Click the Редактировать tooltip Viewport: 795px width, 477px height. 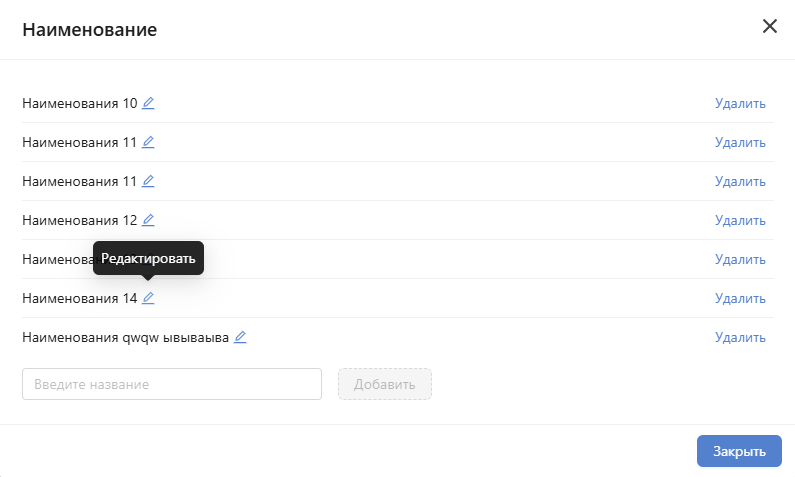click(x=148, y=258)
